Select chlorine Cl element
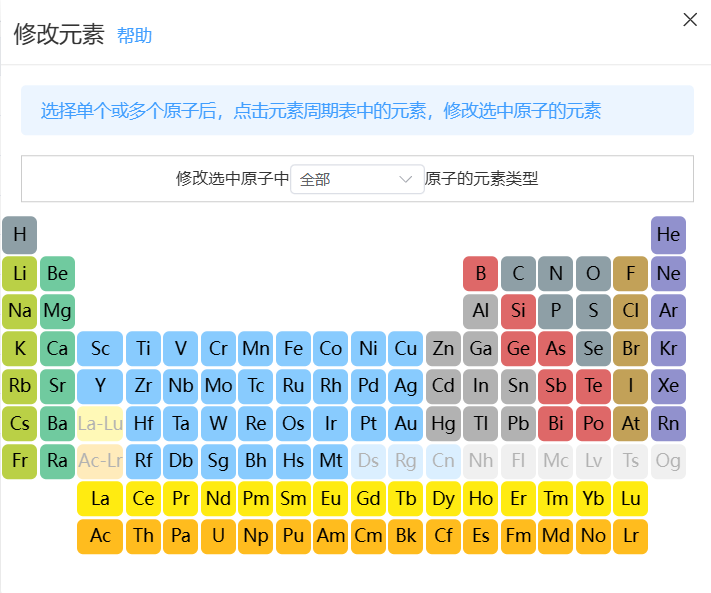Screen dimensions: 711x593 point(630,311)
